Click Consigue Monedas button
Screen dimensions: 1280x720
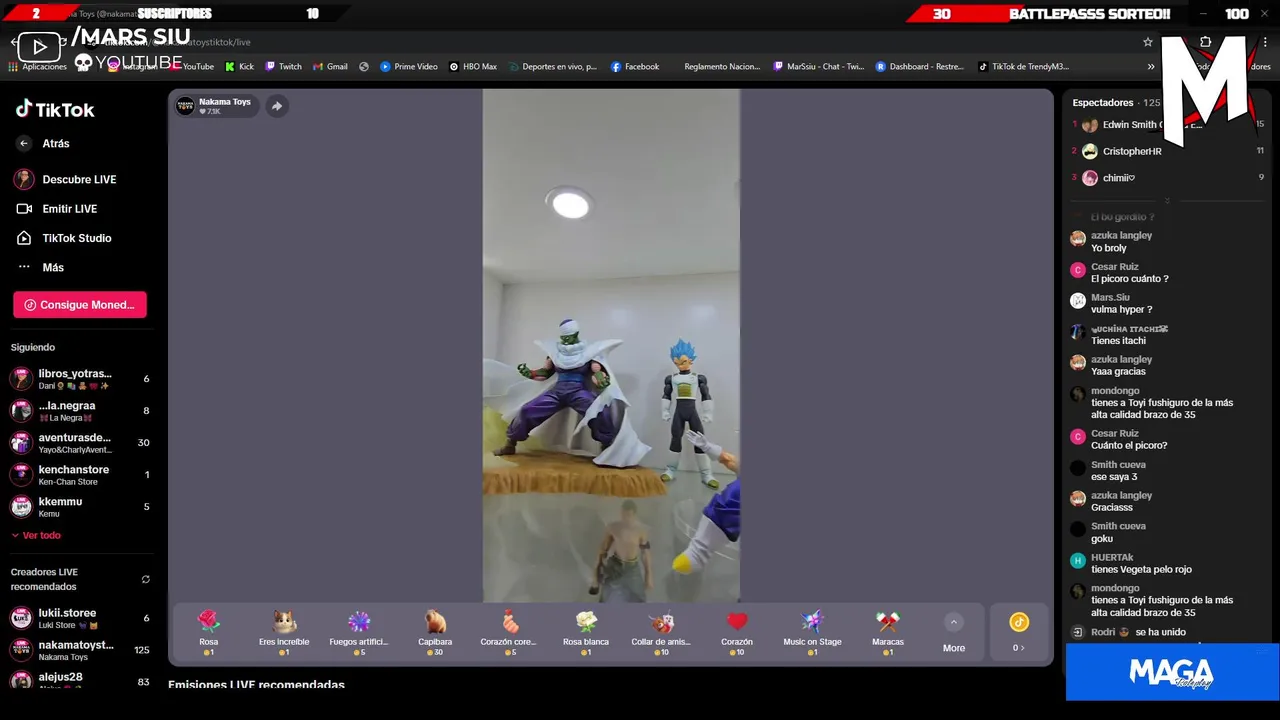(x=80, y=305)
